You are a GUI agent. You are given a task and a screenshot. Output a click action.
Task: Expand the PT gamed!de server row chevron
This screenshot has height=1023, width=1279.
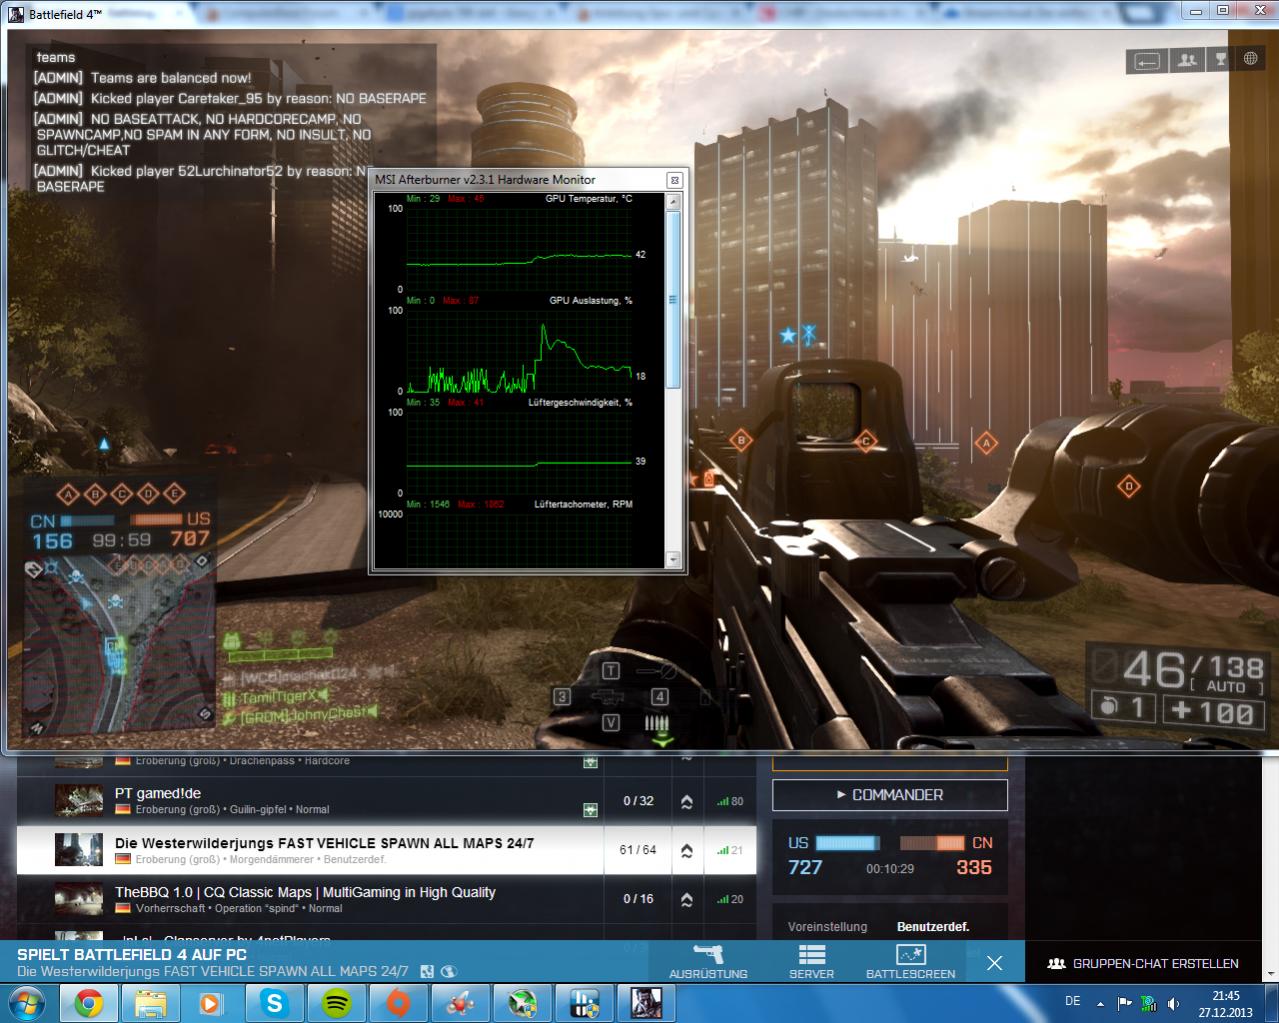(687, 801)
